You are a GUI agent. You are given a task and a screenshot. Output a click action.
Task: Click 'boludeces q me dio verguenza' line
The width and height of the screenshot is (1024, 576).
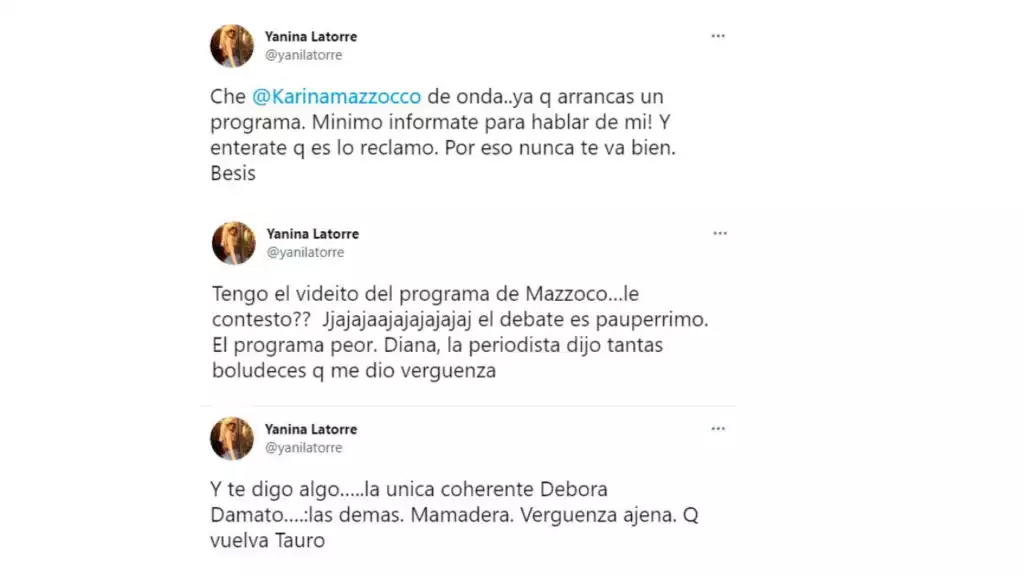354,371
